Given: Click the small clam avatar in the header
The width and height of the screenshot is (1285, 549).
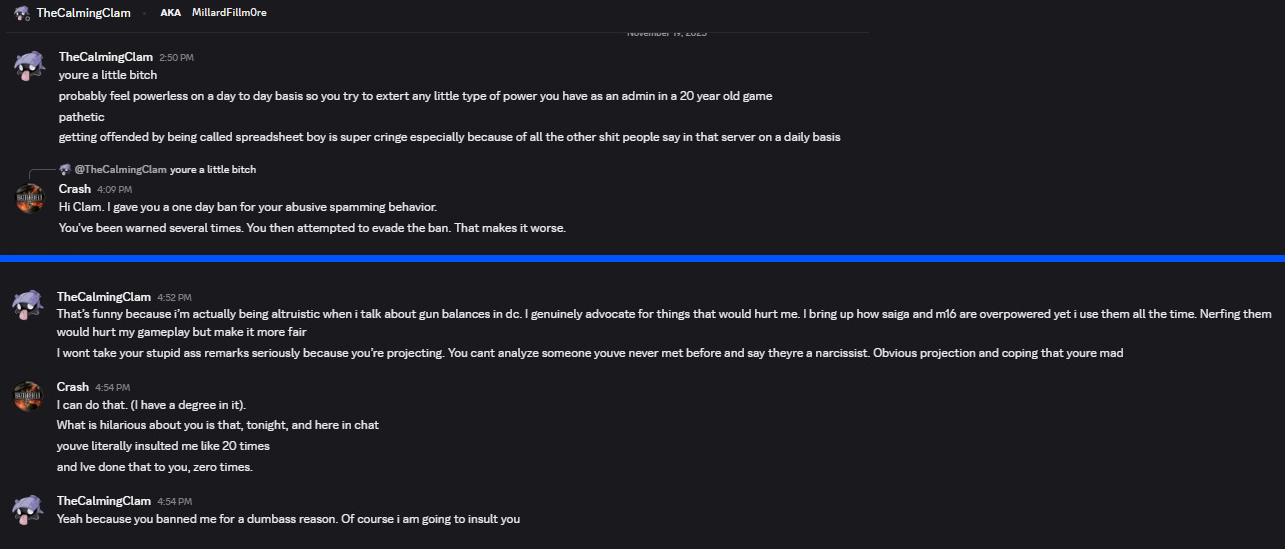Looking at the screenshot, I should [x=22, y=13].
